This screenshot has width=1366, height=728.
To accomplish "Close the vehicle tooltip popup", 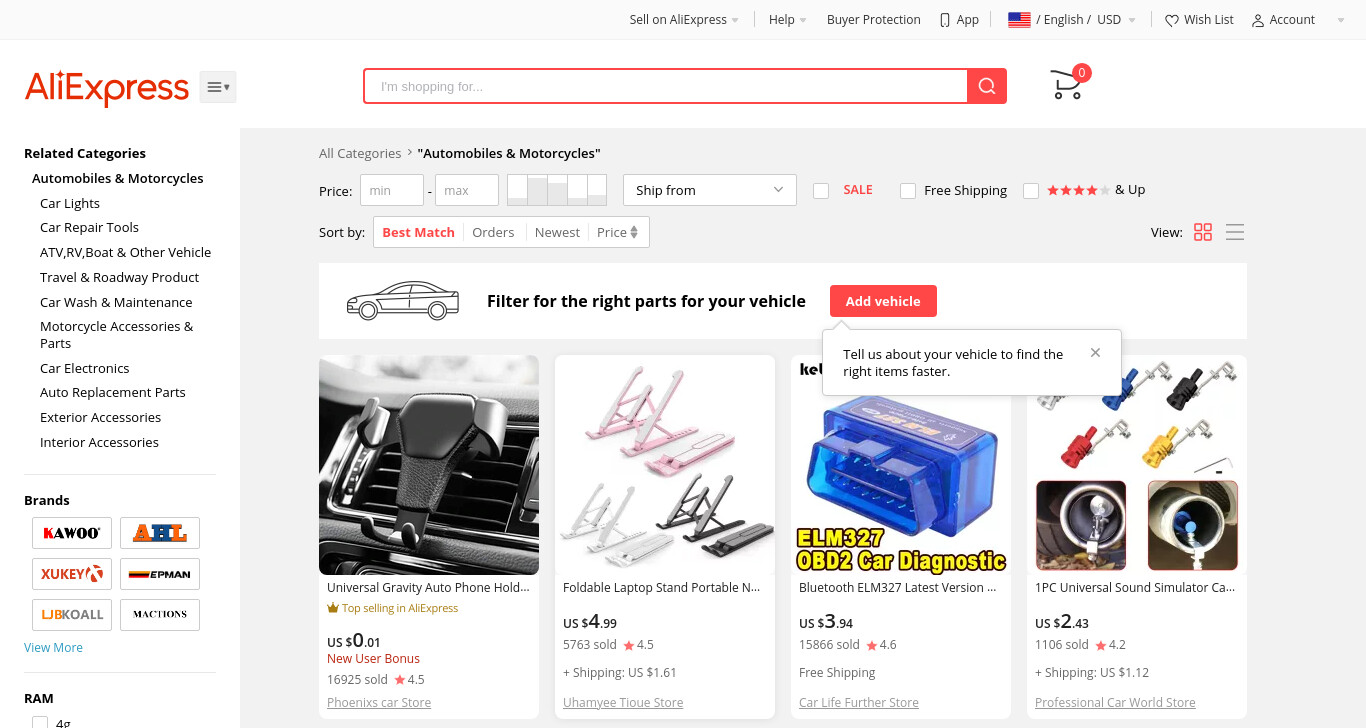I will pyautogui.click(x=1095, y=353).
